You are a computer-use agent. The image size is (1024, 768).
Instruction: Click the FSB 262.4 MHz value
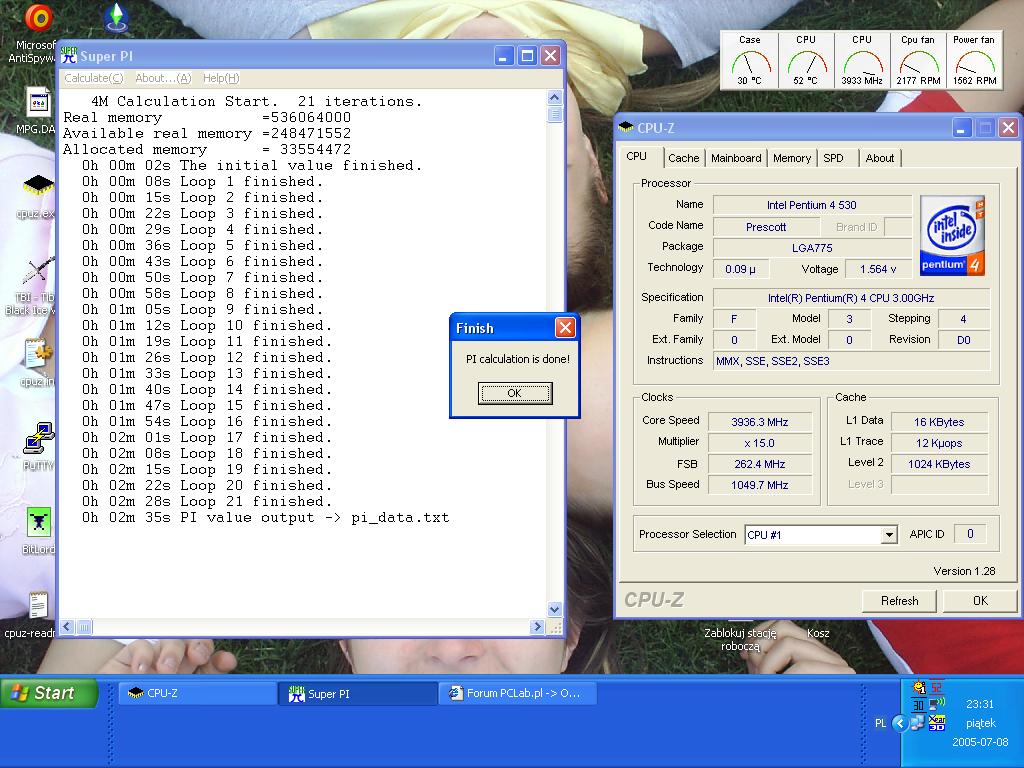pos(760,464)
